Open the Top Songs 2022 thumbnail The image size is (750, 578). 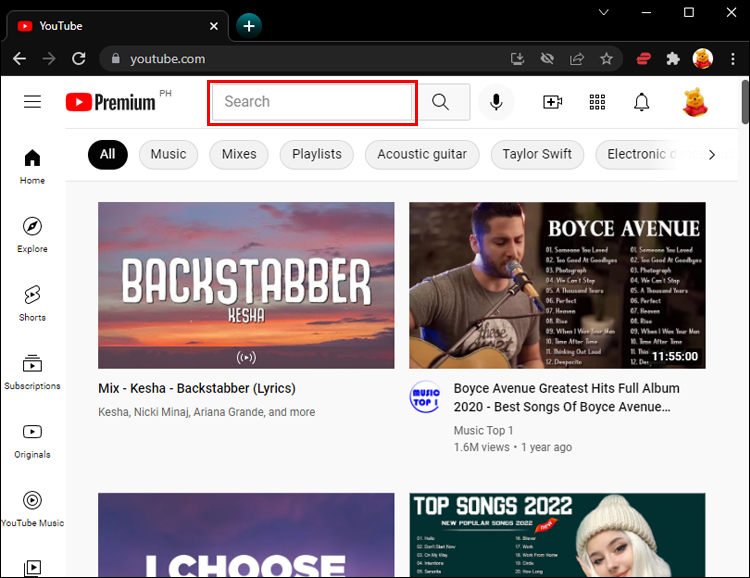click(x=557, y=535)
